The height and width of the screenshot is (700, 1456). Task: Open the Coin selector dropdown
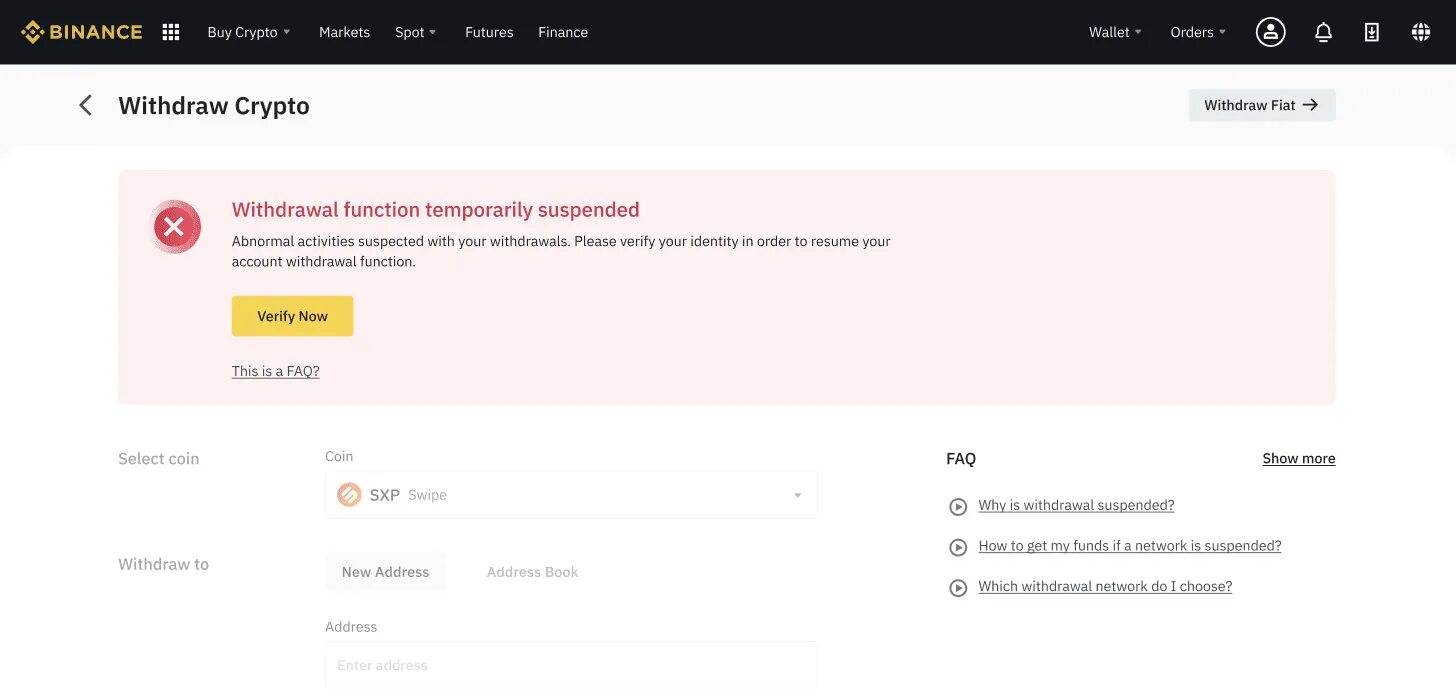pos(571,495)
